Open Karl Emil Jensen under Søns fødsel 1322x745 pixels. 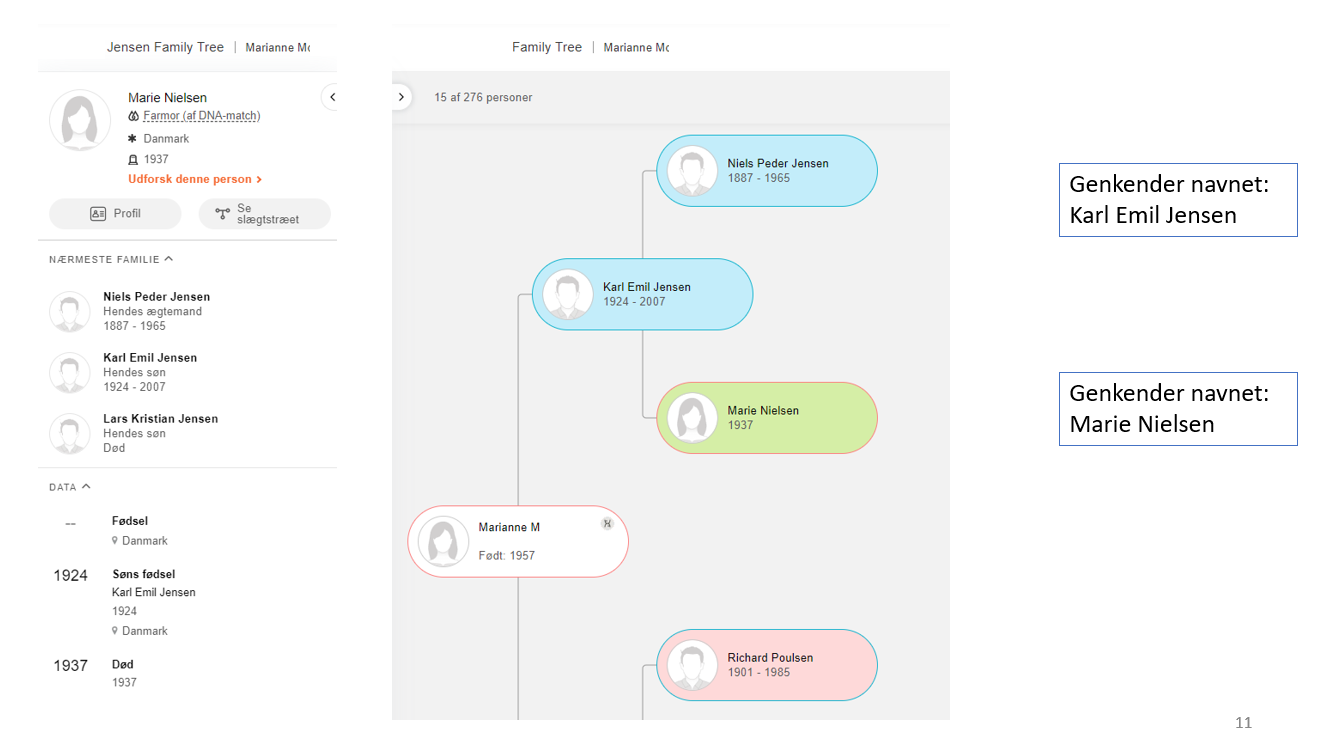[153, 592]
